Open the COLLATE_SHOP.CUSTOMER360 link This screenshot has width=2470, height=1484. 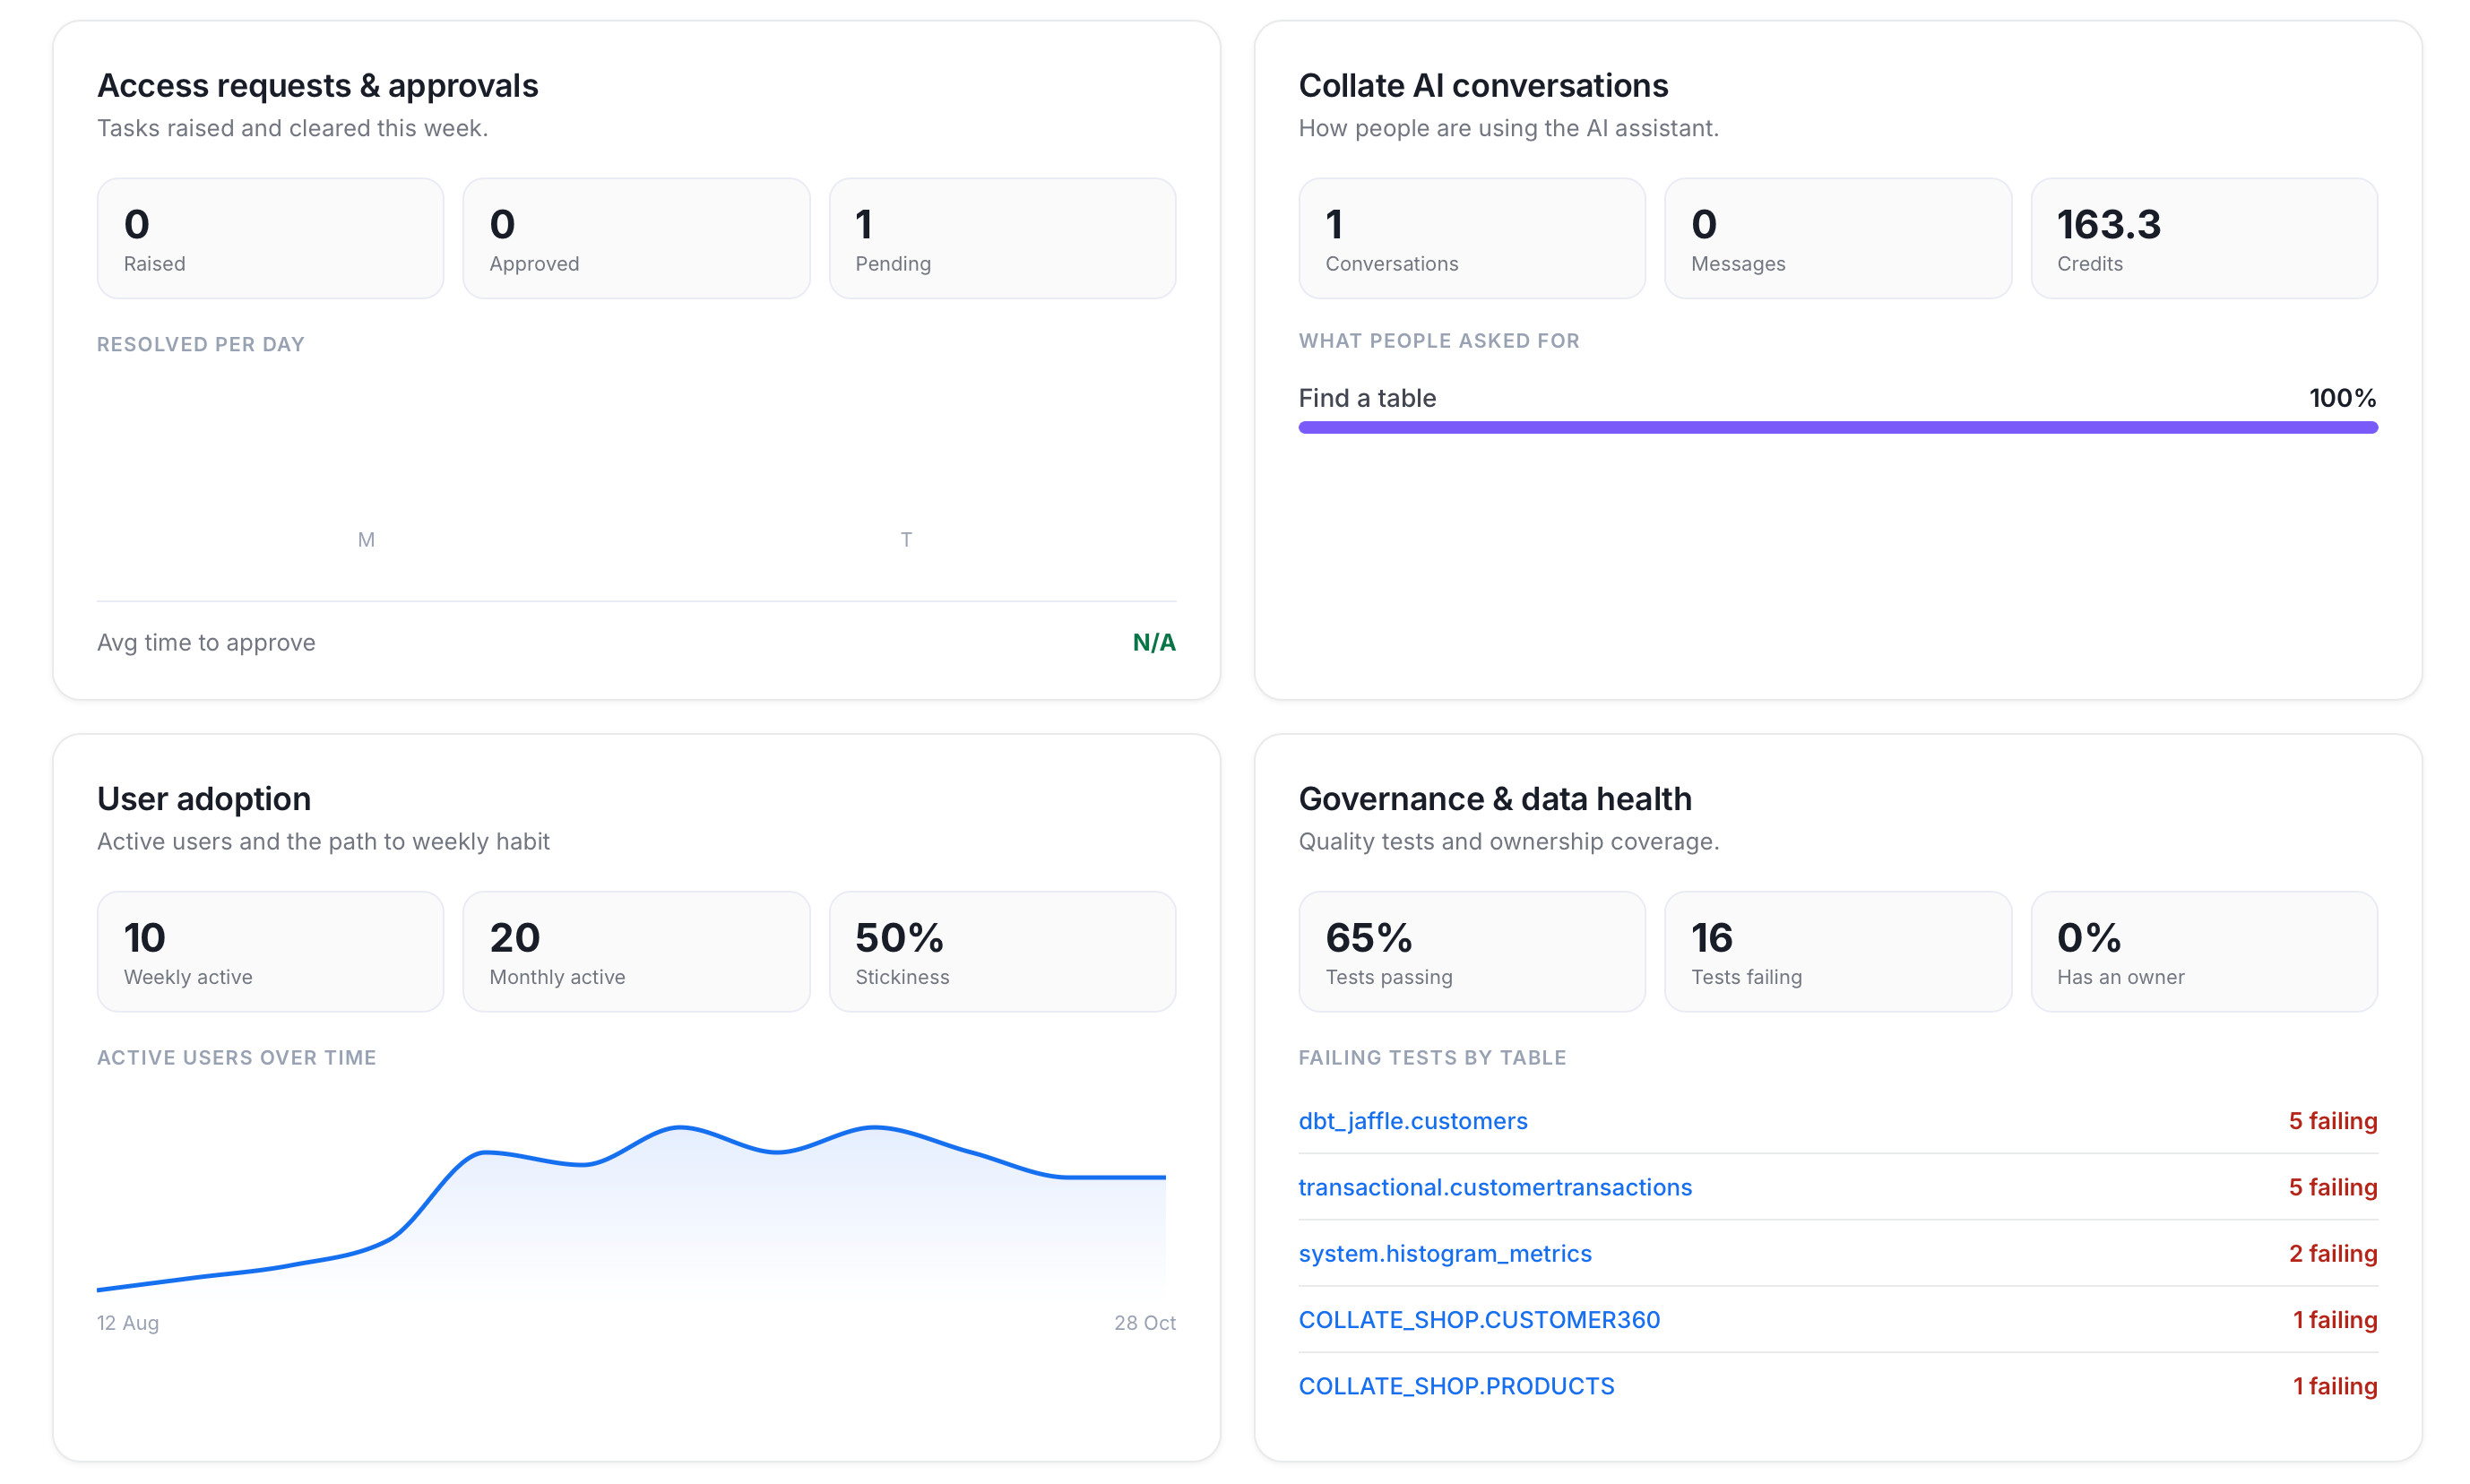pos(1479,1319)
